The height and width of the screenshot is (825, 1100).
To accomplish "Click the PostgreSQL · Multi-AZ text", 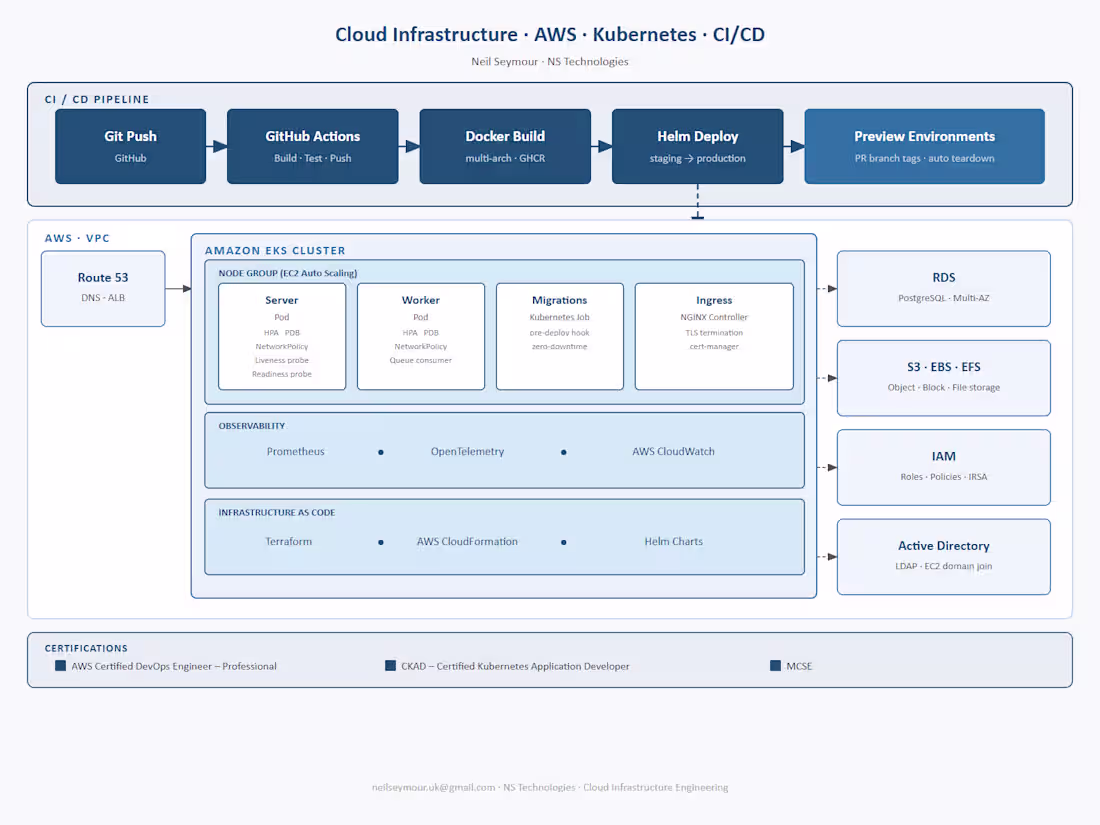I will [x=944, y=298].
